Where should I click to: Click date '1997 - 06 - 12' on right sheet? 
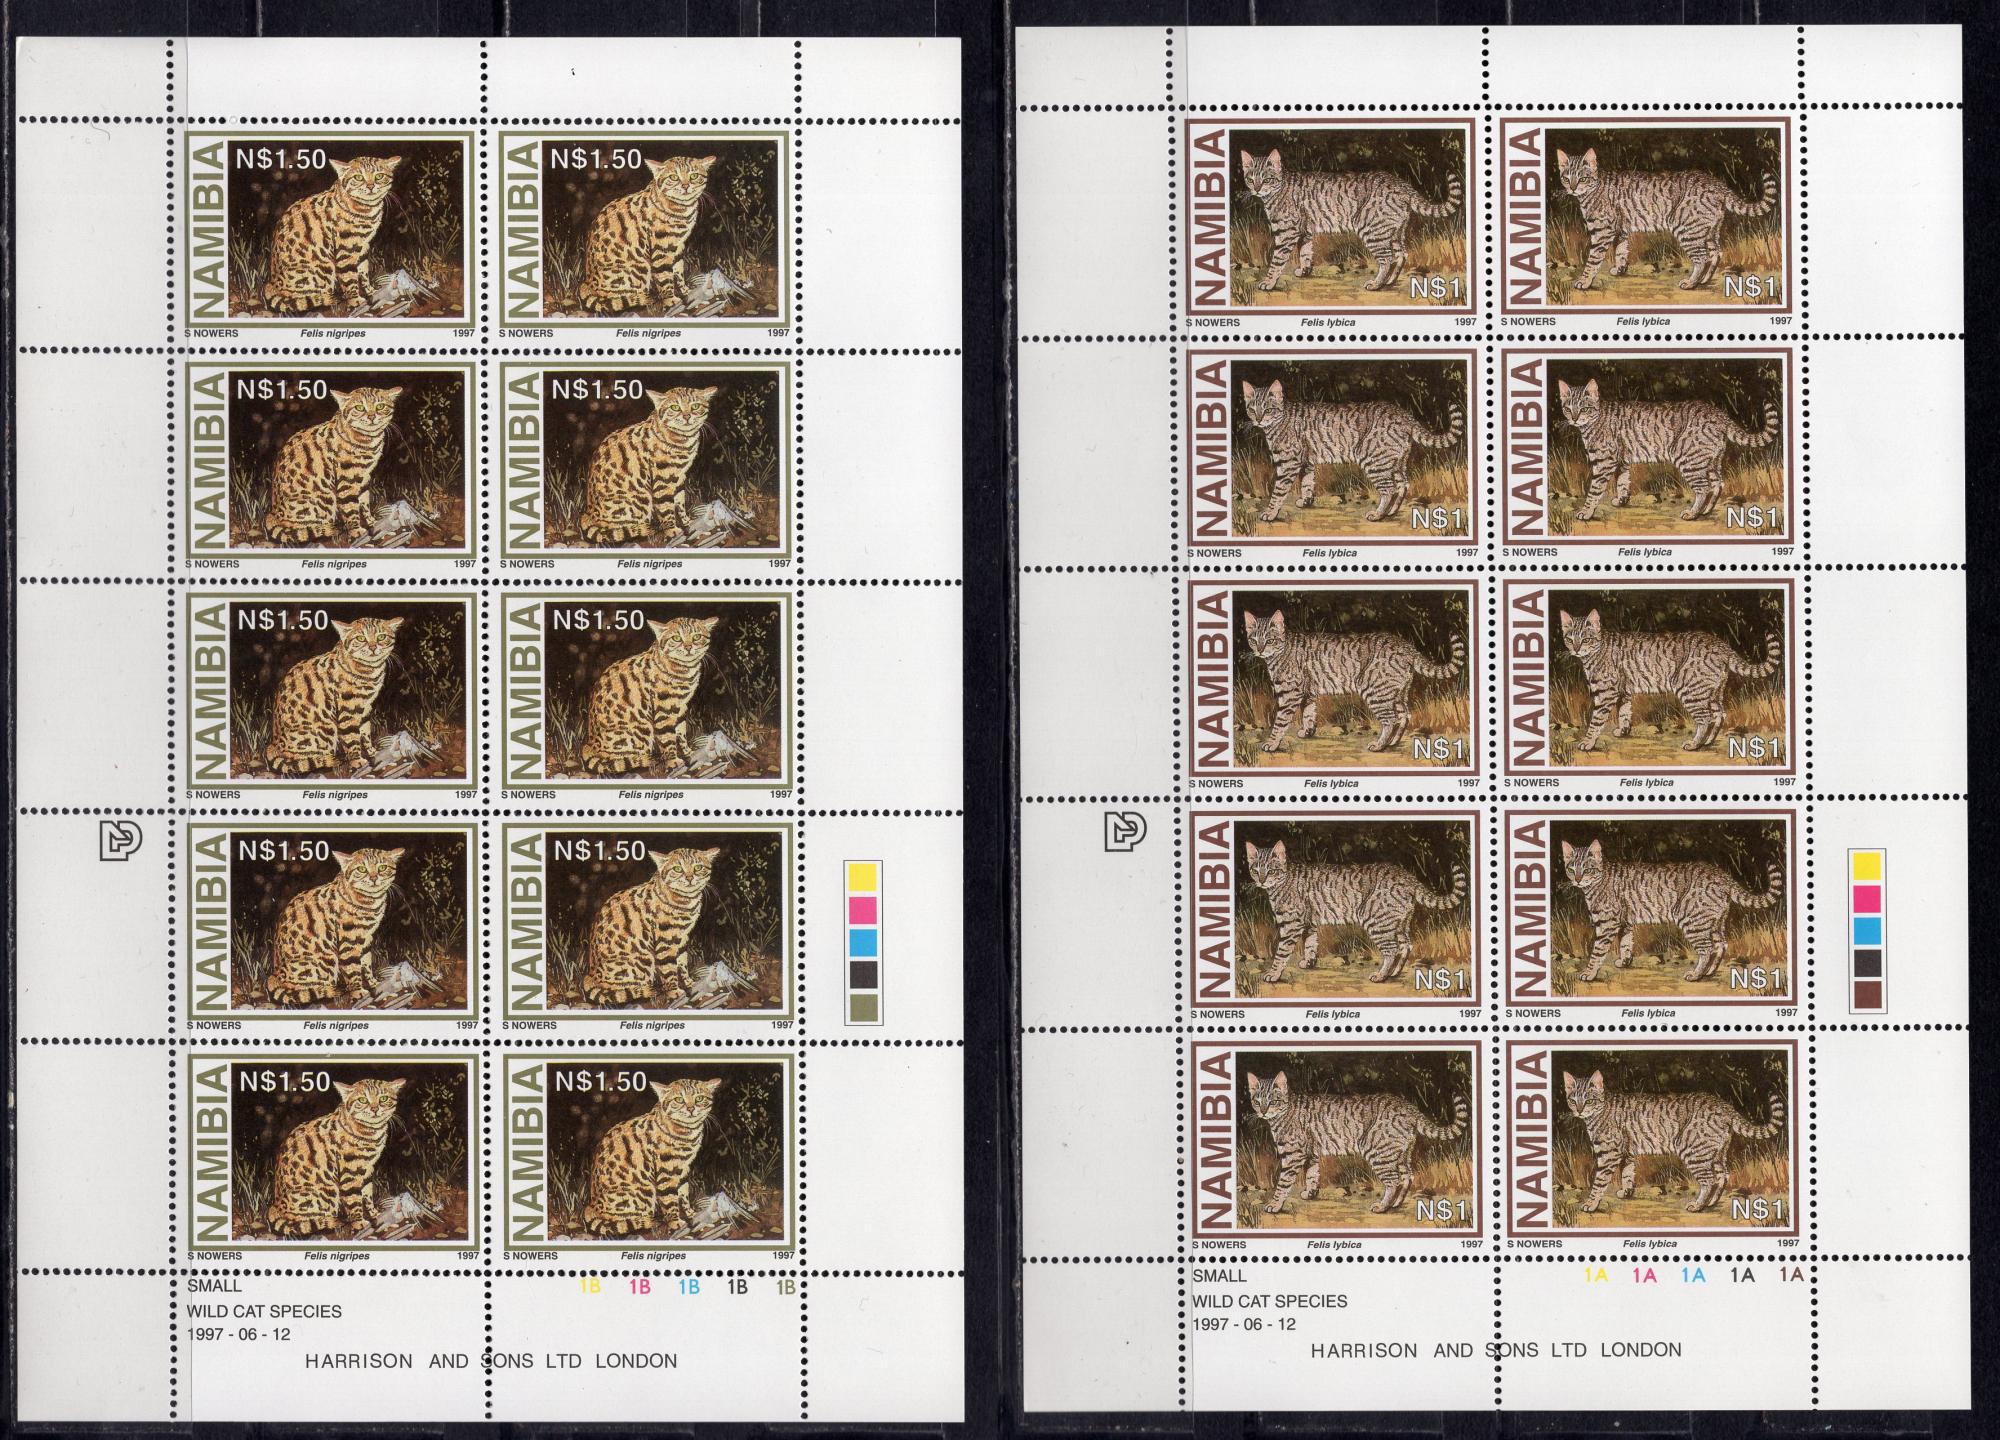coord(1244,1324)
